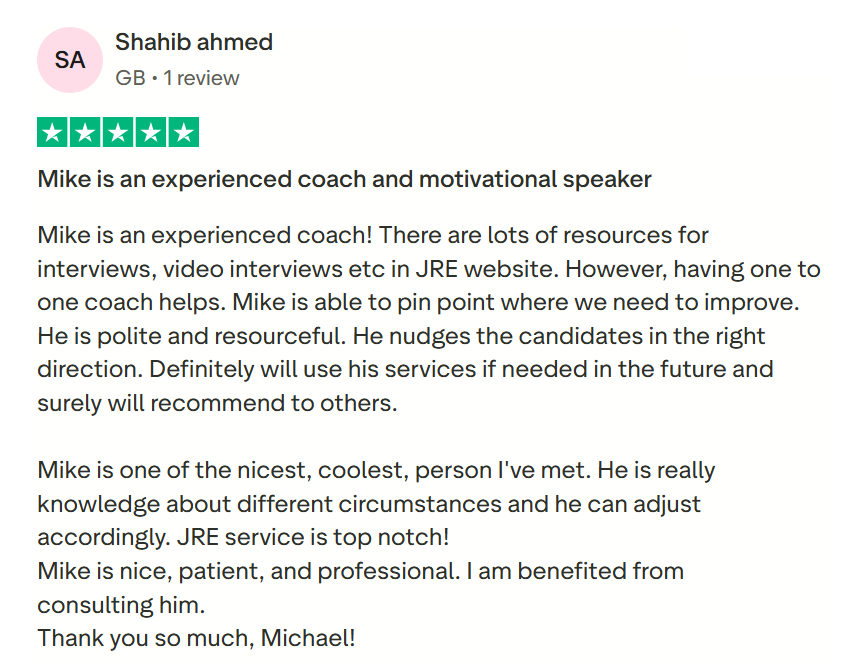This screenshot has height=666, width=868.
Task: Open the "1 review" count link
Action: pyautogui.click(x=201, y=78)
